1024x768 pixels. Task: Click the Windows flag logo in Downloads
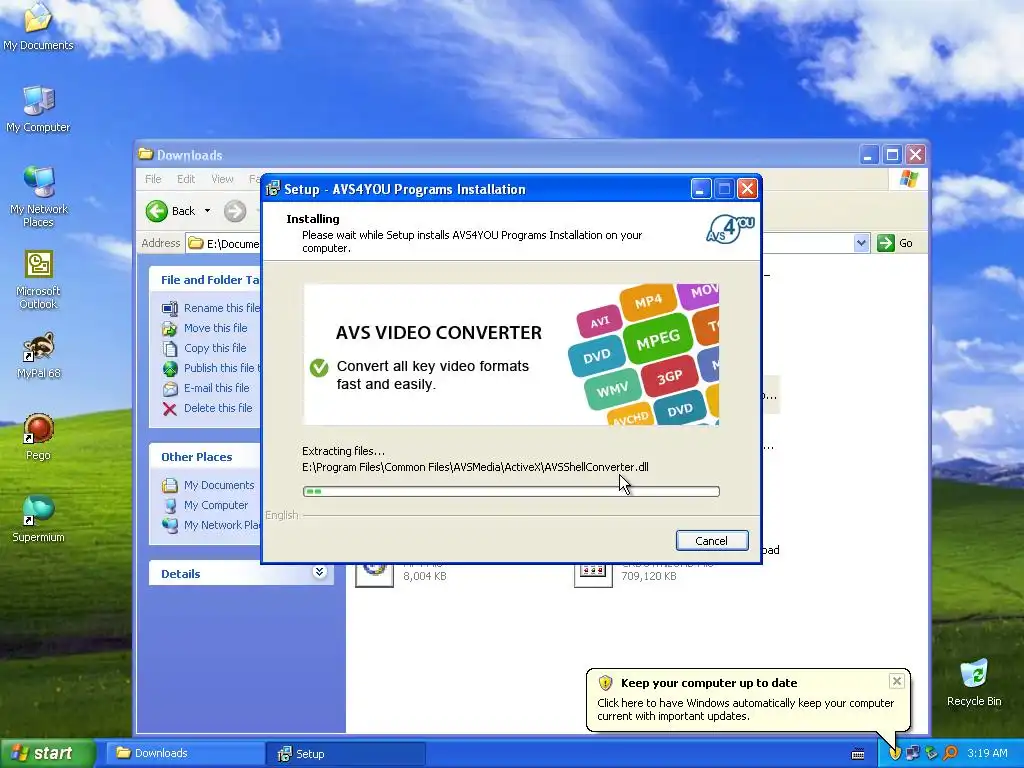[908, 179]
